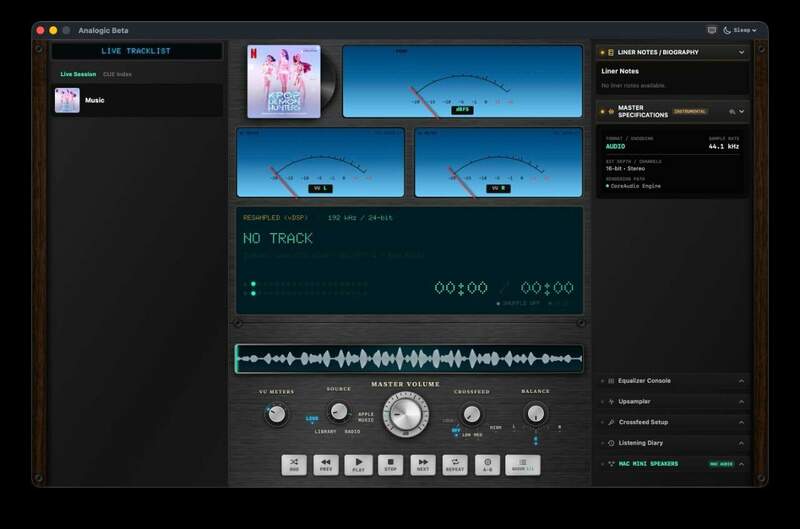Click the Crossfeed Setup icon

coord(611,422)
